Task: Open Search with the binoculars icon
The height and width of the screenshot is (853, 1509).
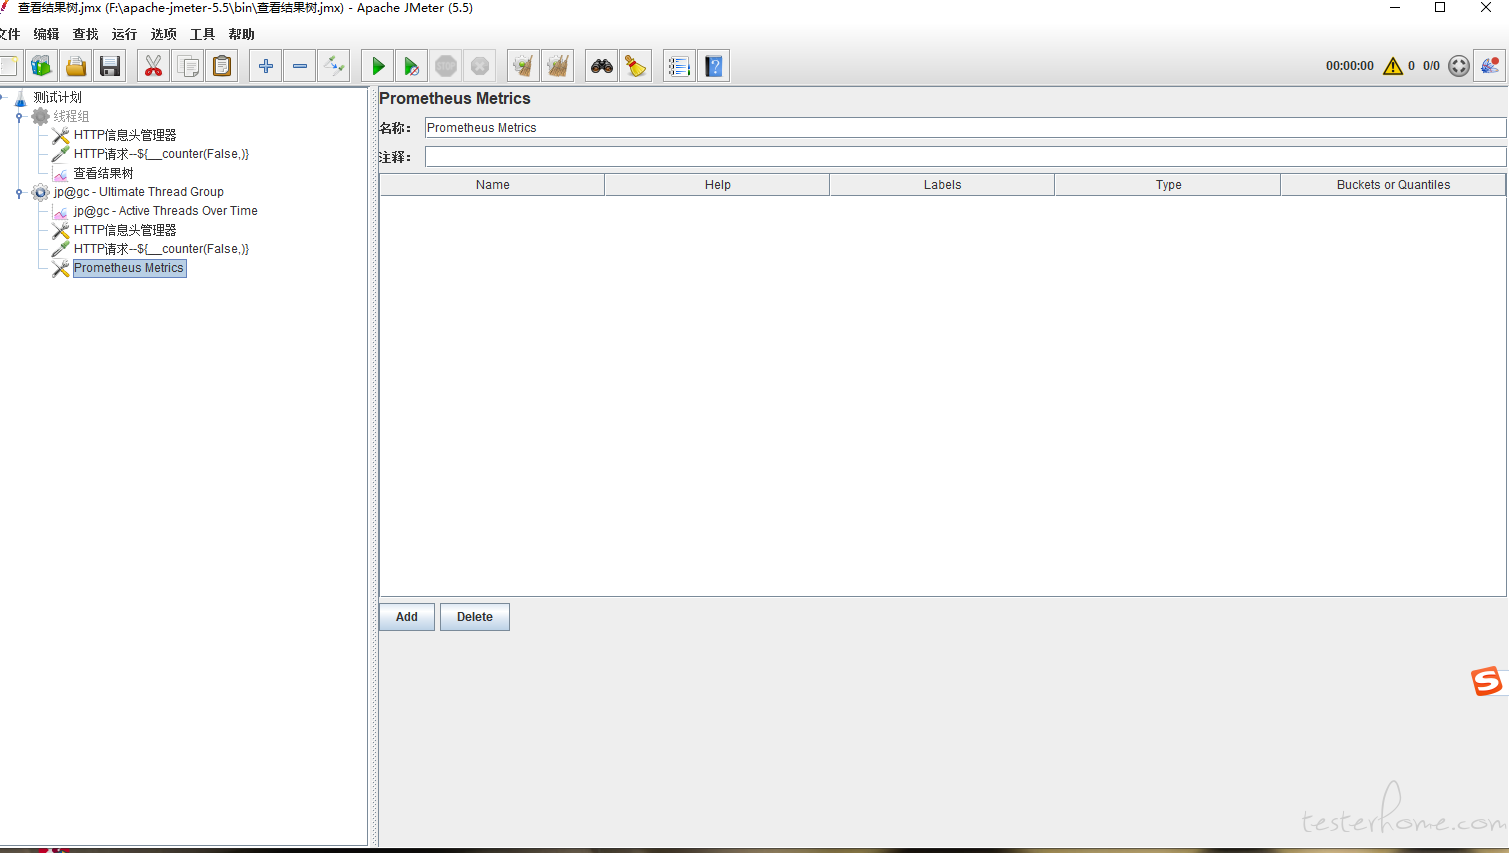Action: tap(601, 66)
